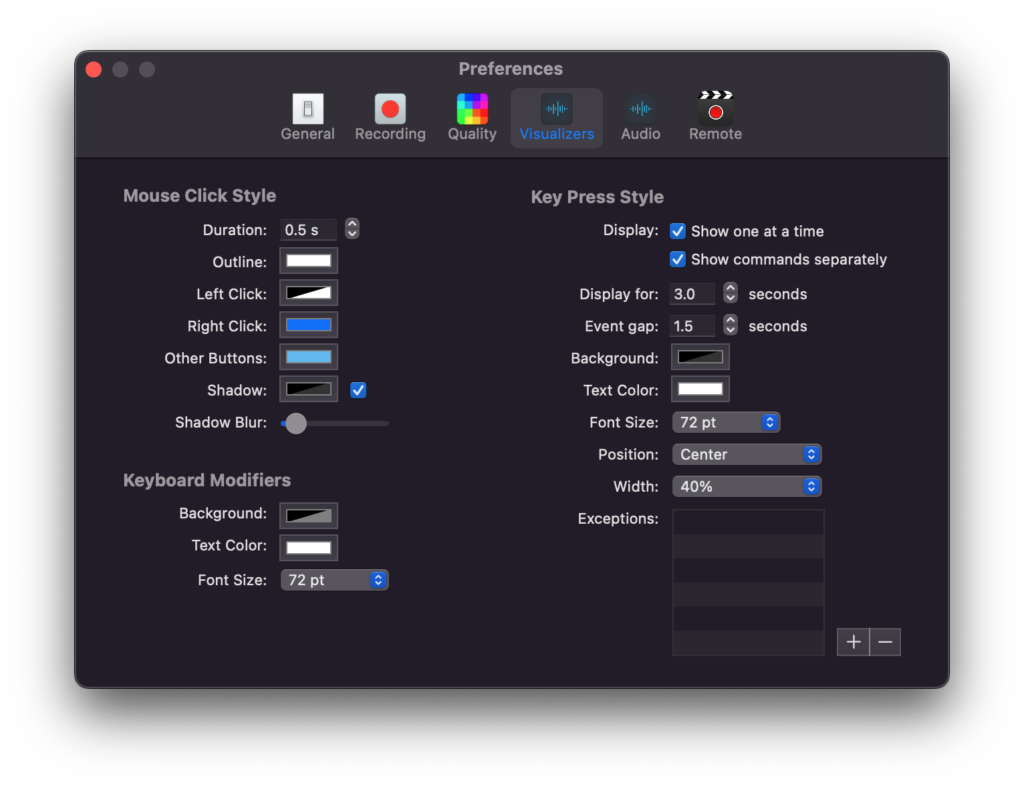Open Keyboard Modifiers Text Color well
The width and height of the screenshot is (1024, 787).
tap(308, 547)
